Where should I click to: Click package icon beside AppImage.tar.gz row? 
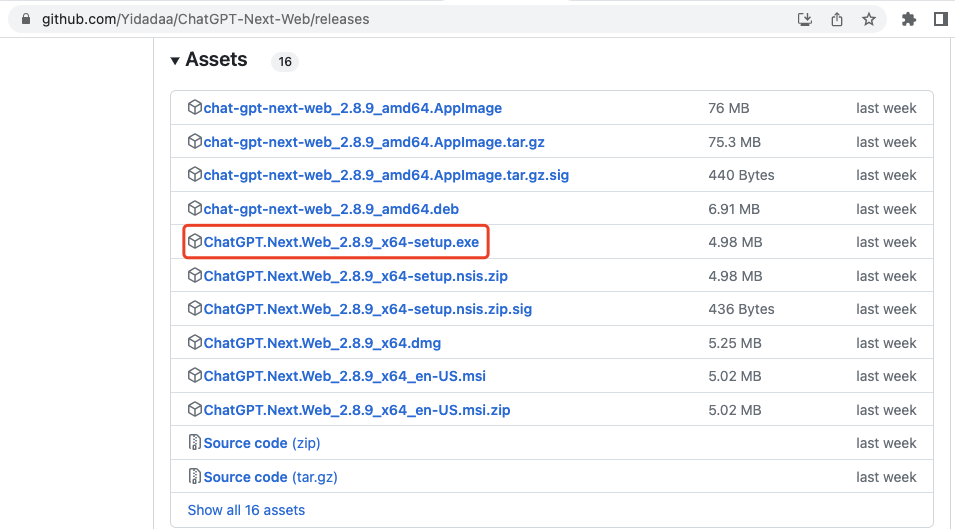[194, 141]
